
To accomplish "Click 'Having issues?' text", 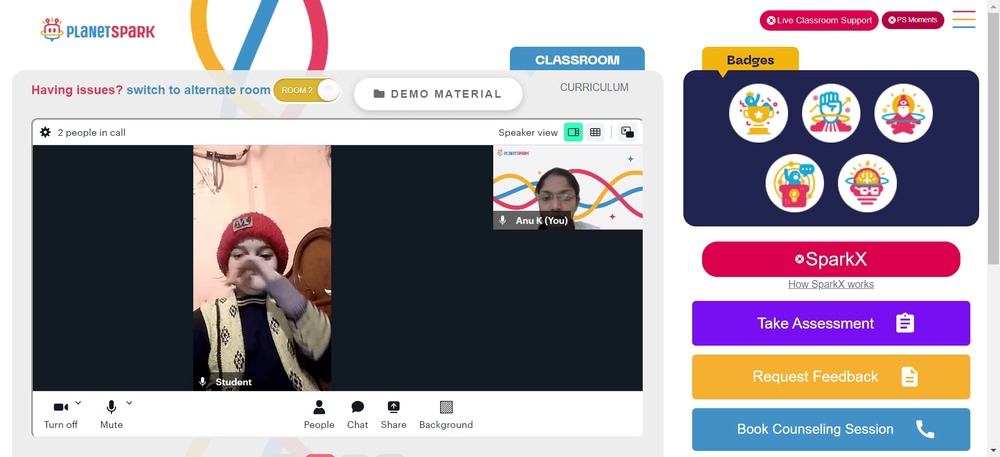I will [x=77, y=90].
